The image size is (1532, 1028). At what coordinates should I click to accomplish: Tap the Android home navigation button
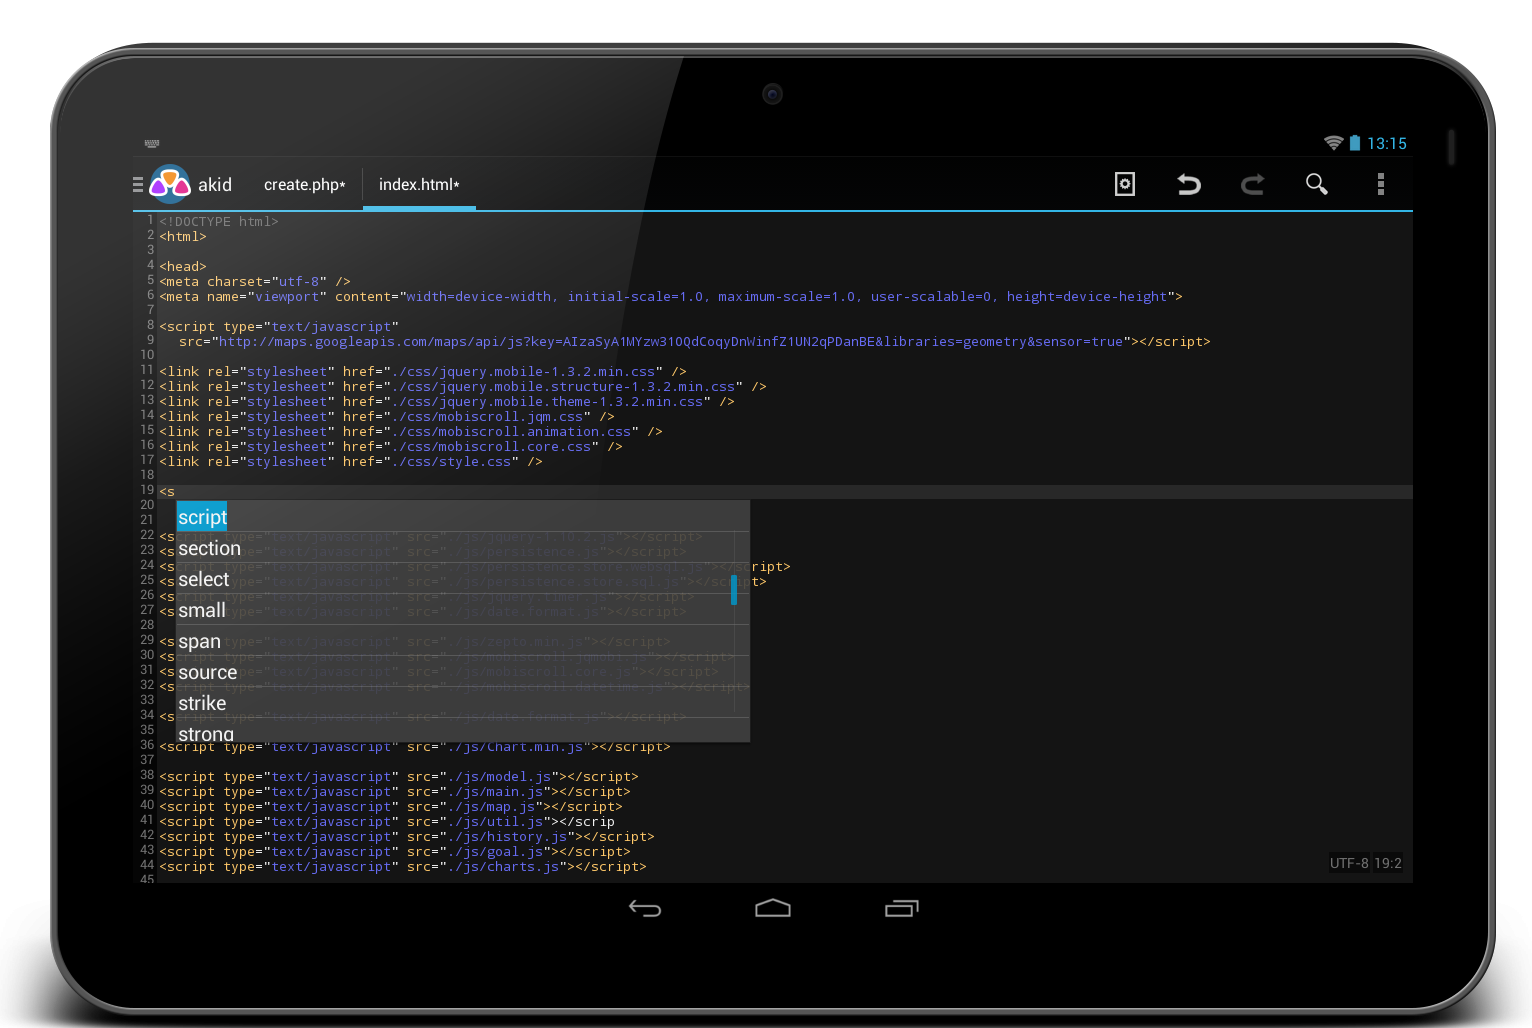tap(773, 908)
